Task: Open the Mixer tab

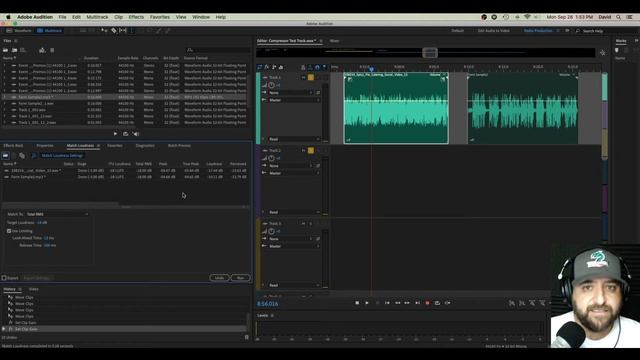Action: coord(334,41)
